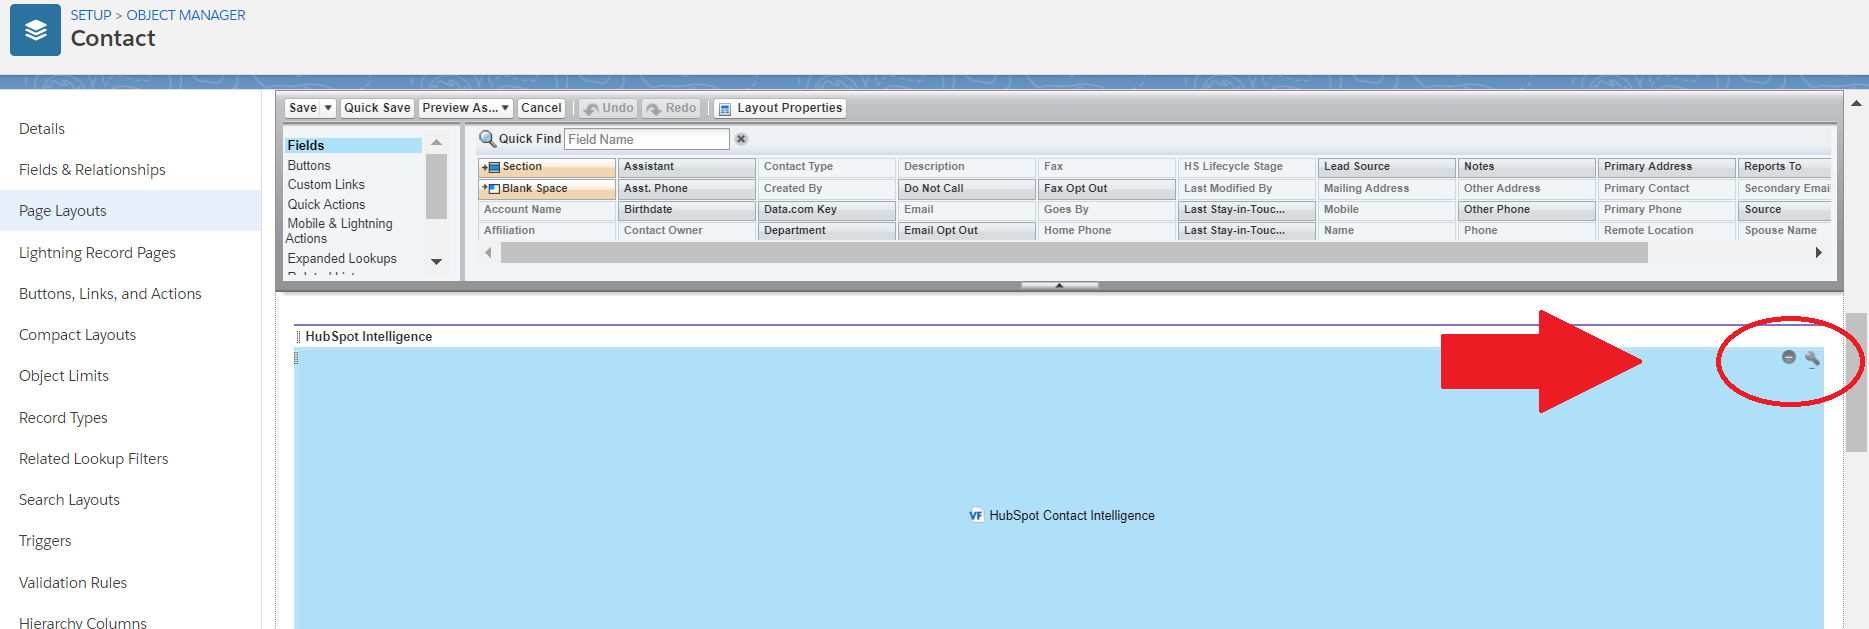Click the Quick Find magnifier icon
1869x629 pixels.
tap(487, 139)
